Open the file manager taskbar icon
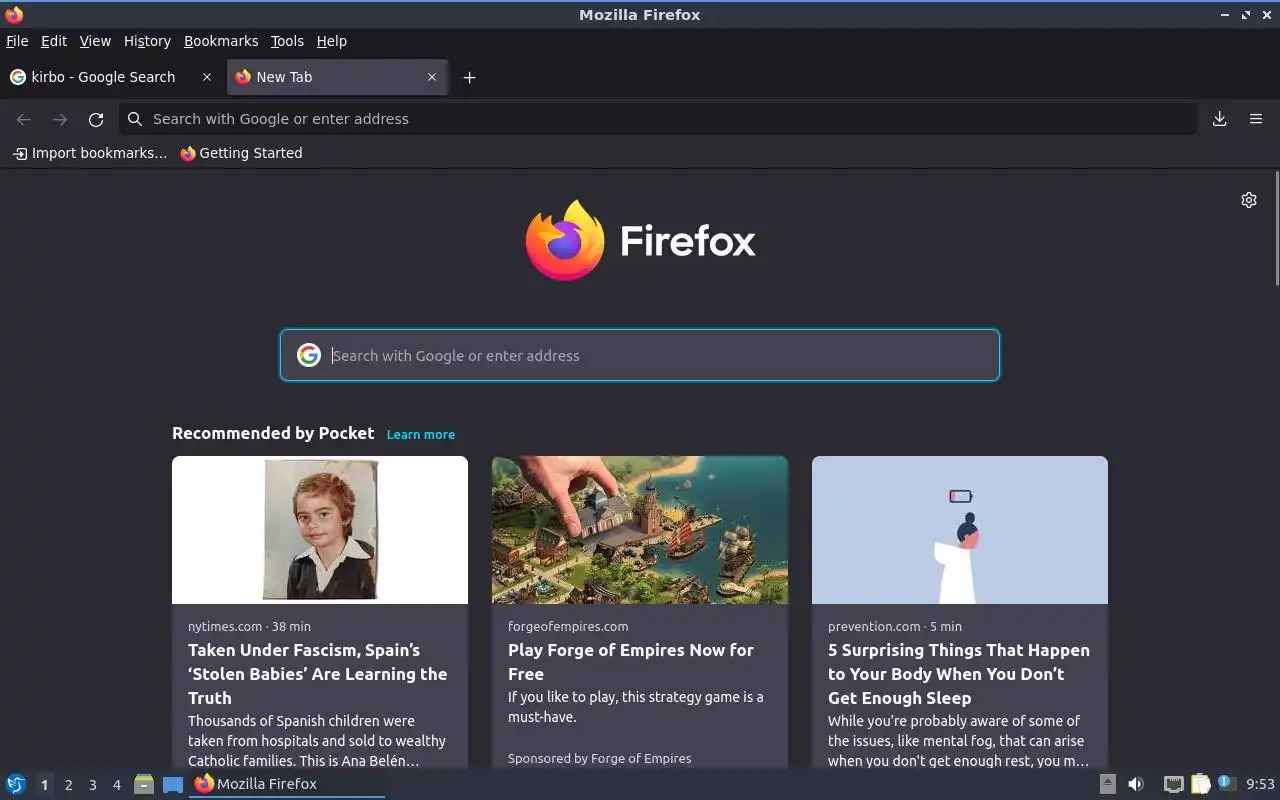 [x=144, y=784]
